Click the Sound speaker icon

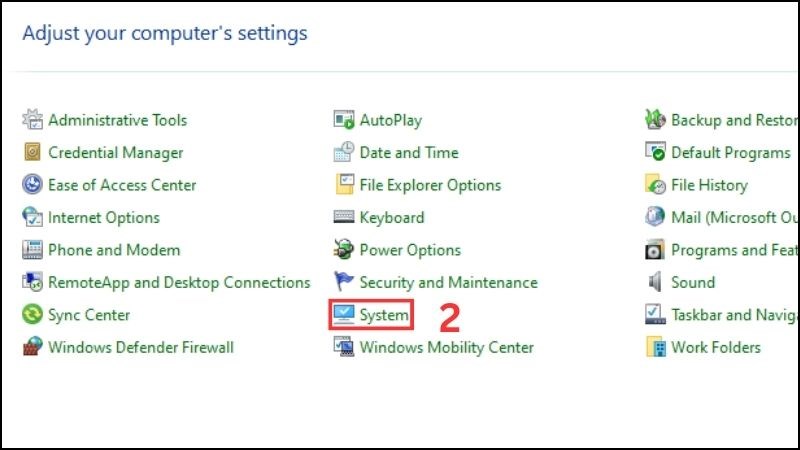tap(655, 282)
